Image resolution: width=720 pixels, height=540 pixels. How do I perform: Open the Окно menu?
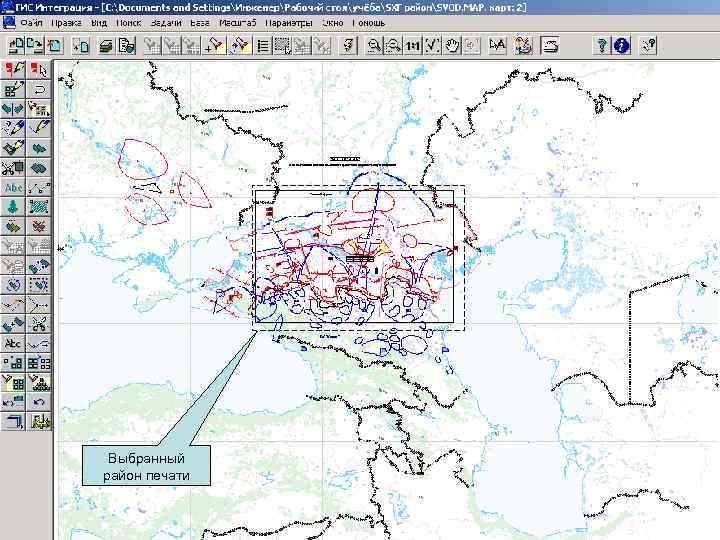[x=332, y=22]
